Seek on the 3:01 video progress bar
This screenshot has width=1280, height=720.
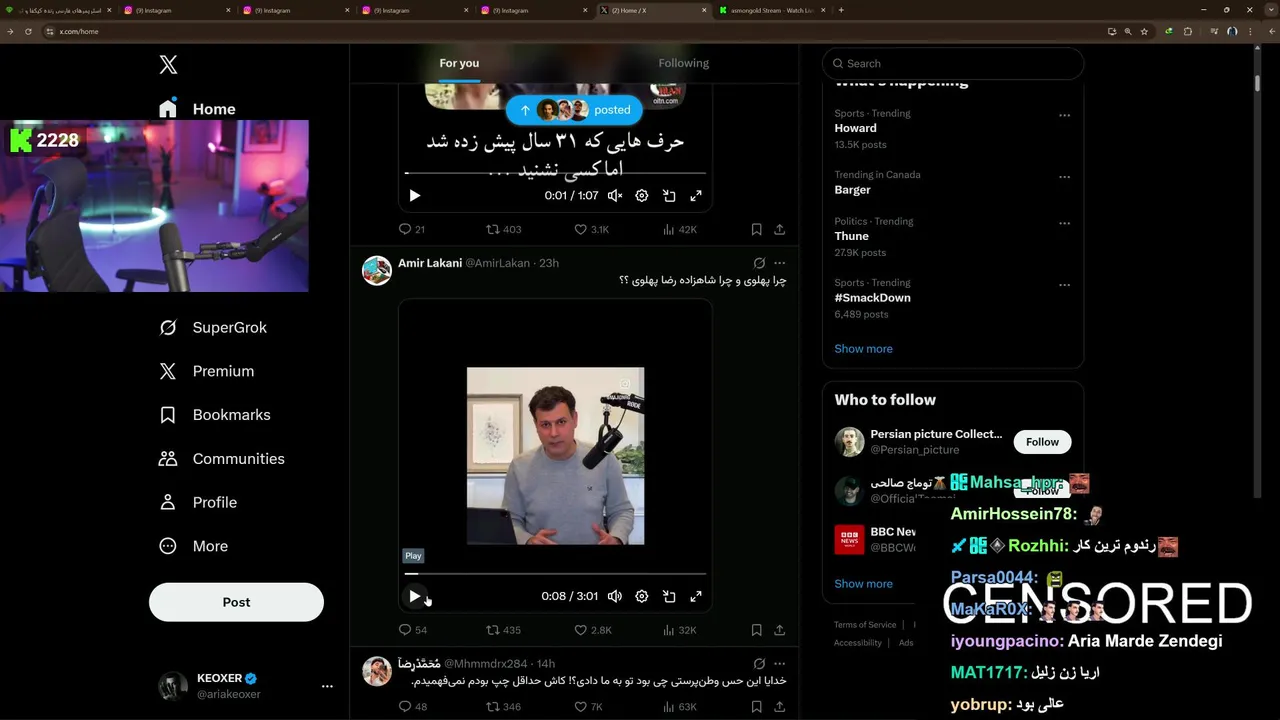pos(555,574)
